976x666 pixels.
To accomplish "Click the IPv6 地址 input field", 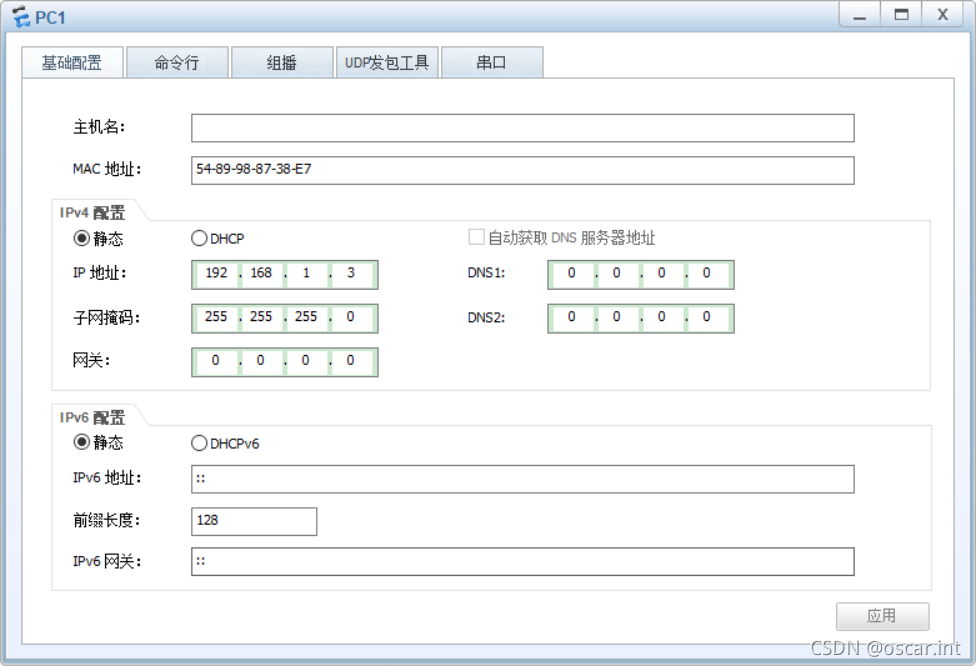I will click(523, 479).
